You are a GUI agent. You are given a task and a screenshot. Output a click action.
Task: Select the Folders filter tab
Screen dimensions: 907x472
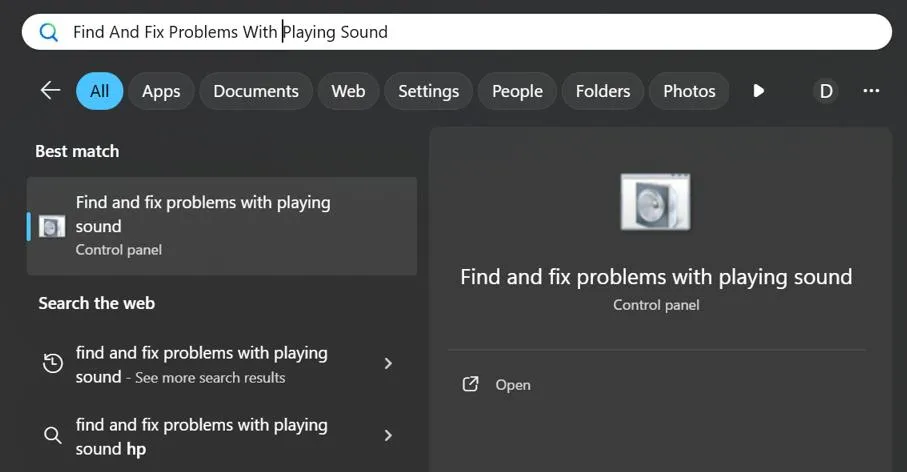point(603,91)
